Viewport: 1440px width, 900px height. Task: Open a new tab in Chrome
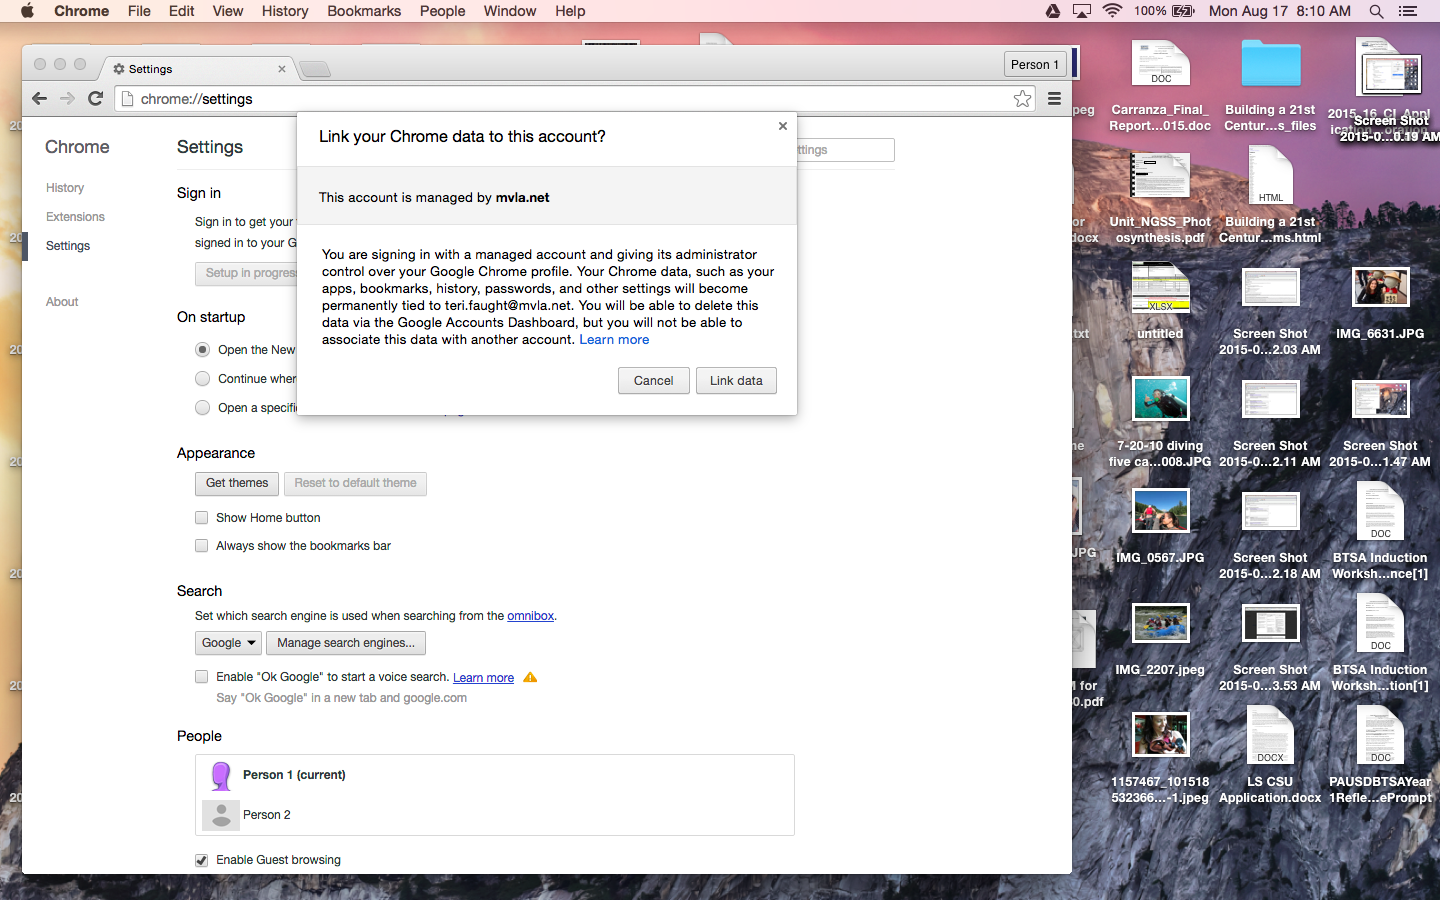coord(315,69)
